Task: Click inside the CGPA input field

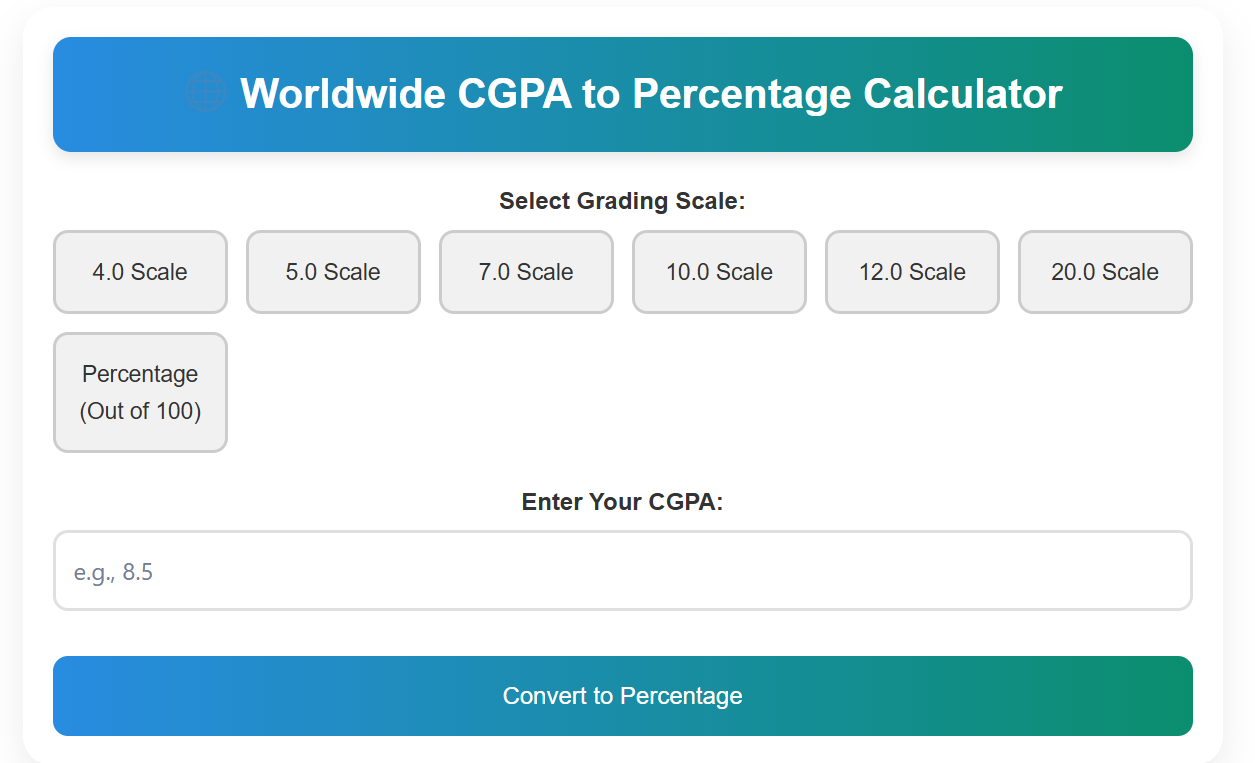Action: (623, 570)
